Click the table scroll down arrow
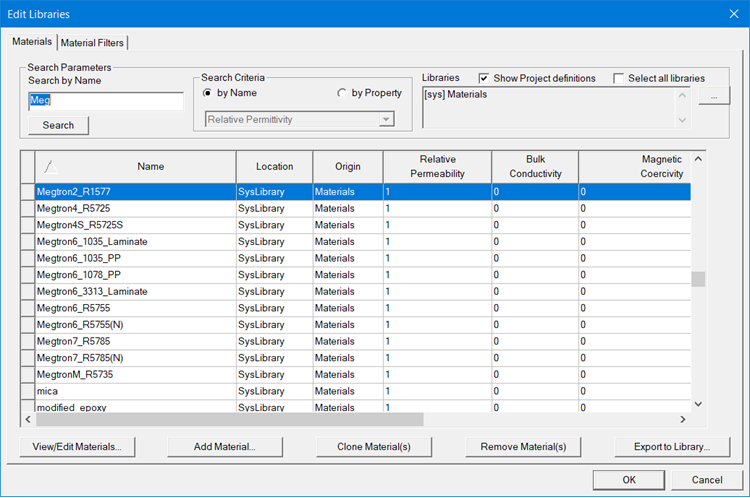750x498 pixels. (x=698, y=404)
